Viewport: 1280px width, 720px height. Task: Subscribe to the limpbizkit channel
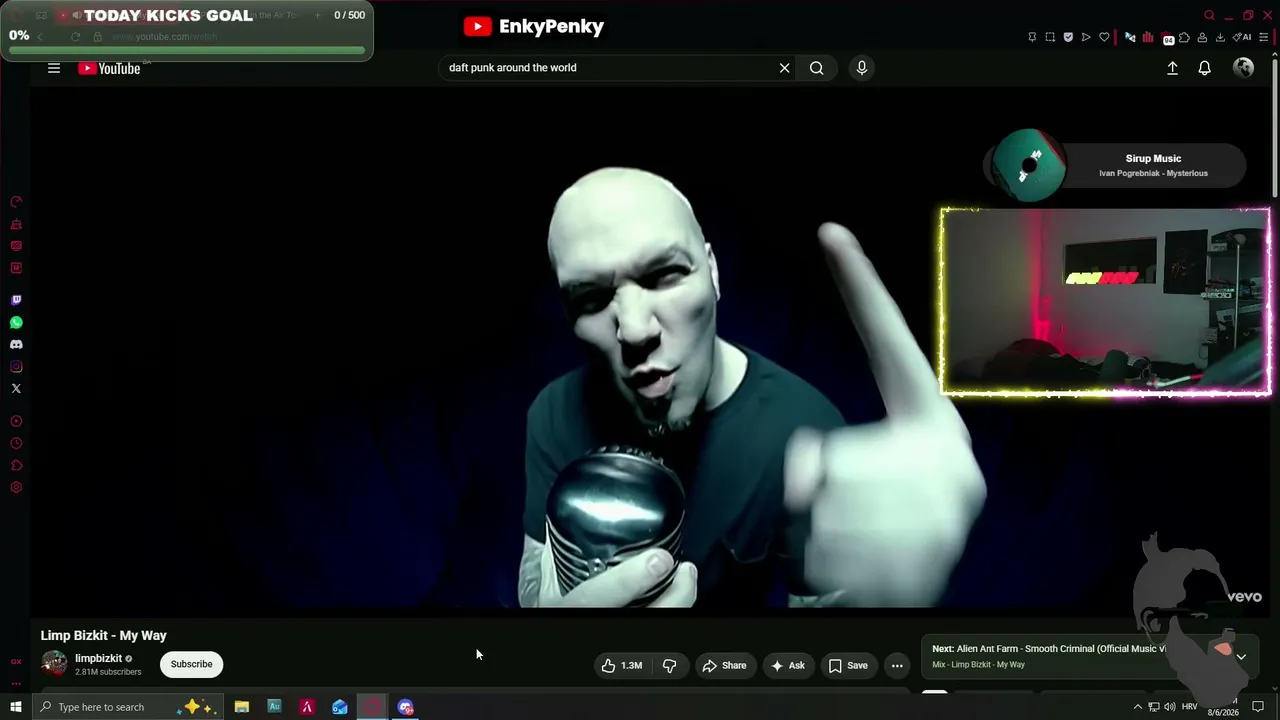click(x=191, y=664)
